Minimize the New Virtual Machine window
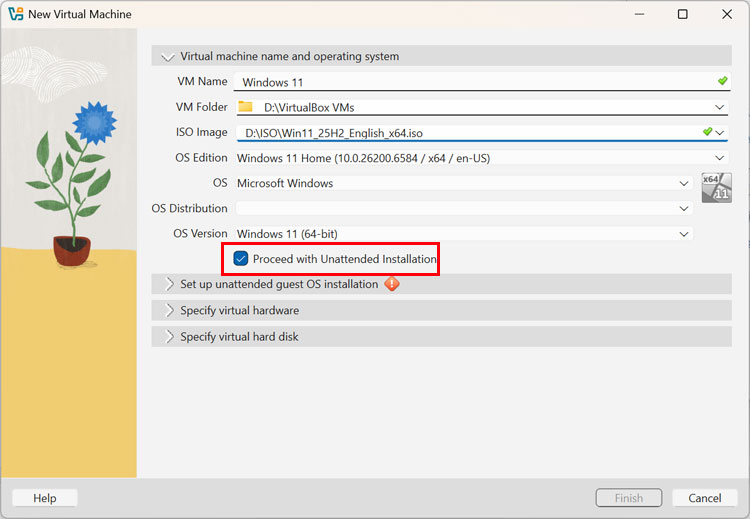The width and height of the screenshot is (750, 519). coord(640,14)
